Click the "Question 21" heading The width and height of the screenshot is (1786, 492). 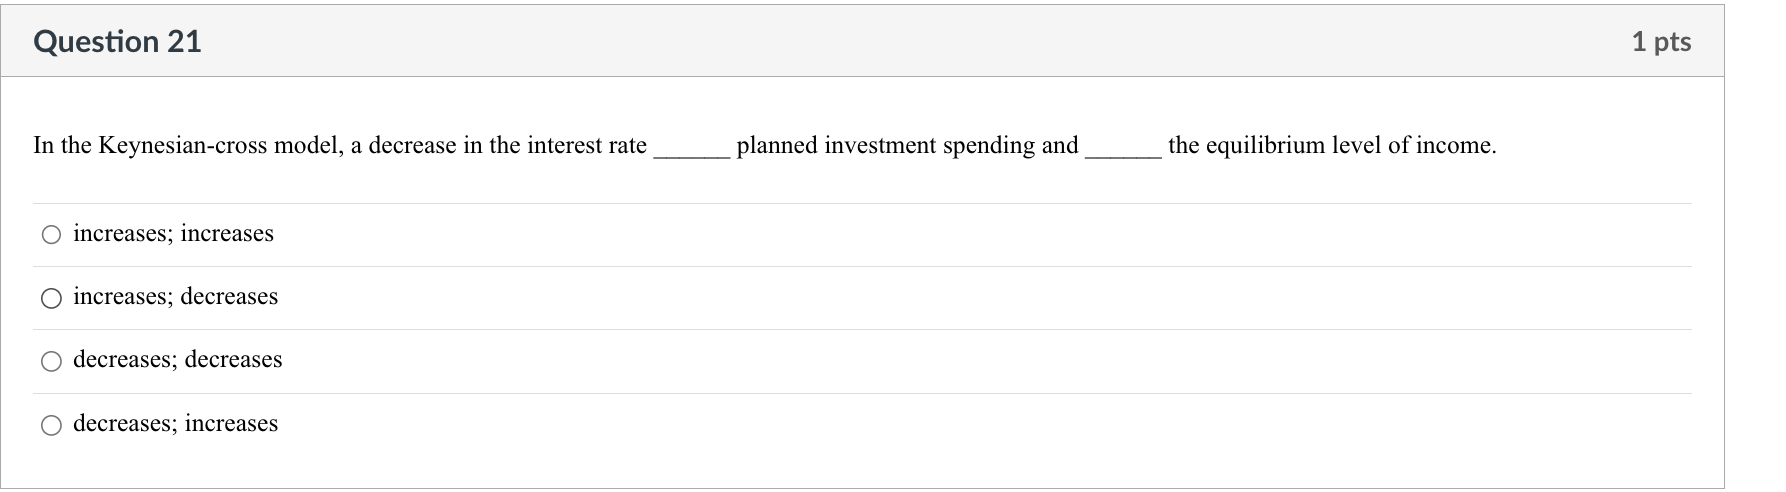click(117, 41)
